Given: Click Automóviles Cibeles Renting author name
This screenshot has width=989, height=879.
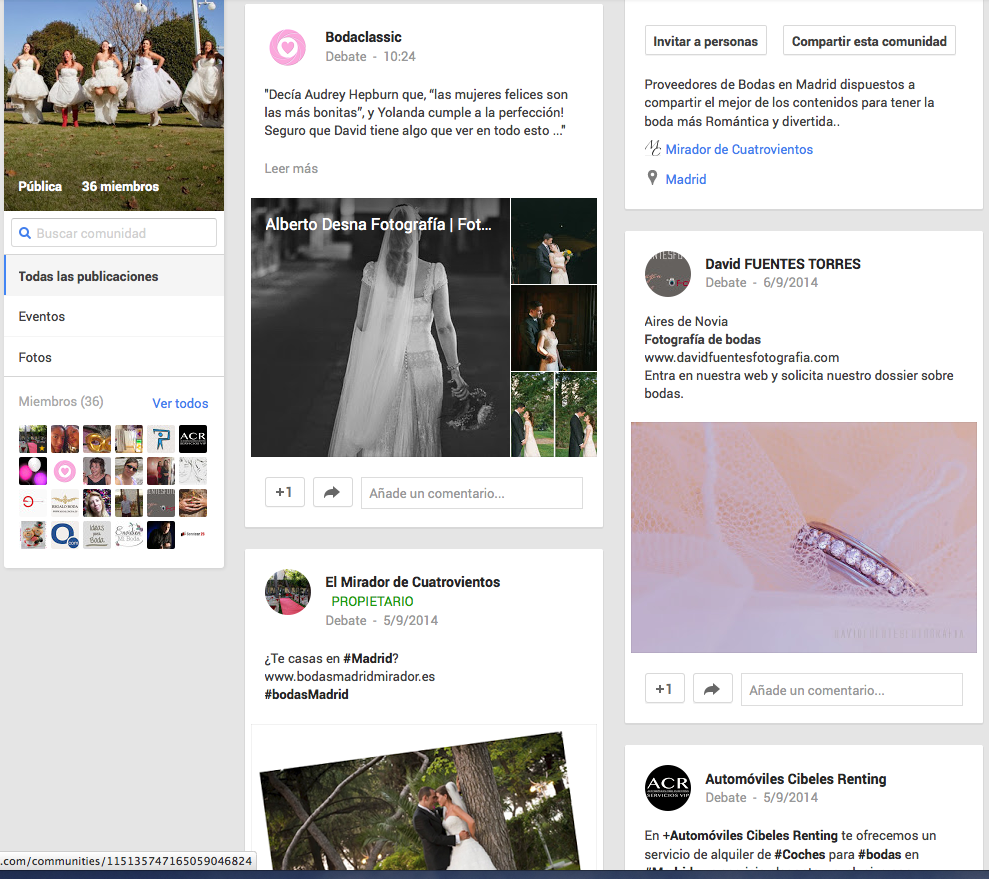Looking at the screenshot, I should coord(795,779).
